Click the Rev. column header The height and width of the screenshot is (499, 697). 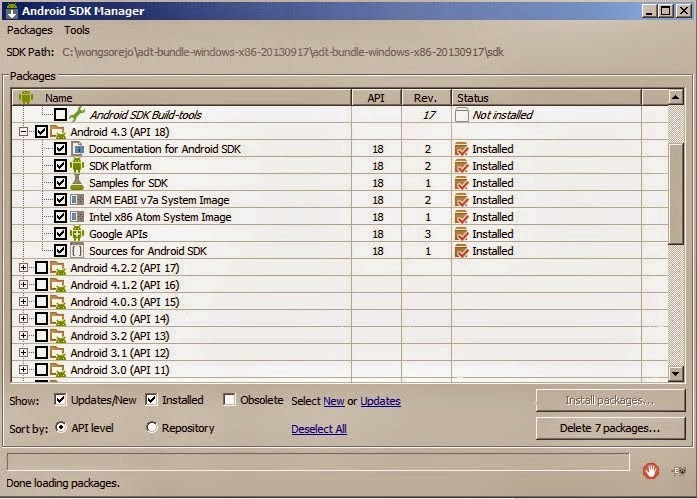(426, 97)
